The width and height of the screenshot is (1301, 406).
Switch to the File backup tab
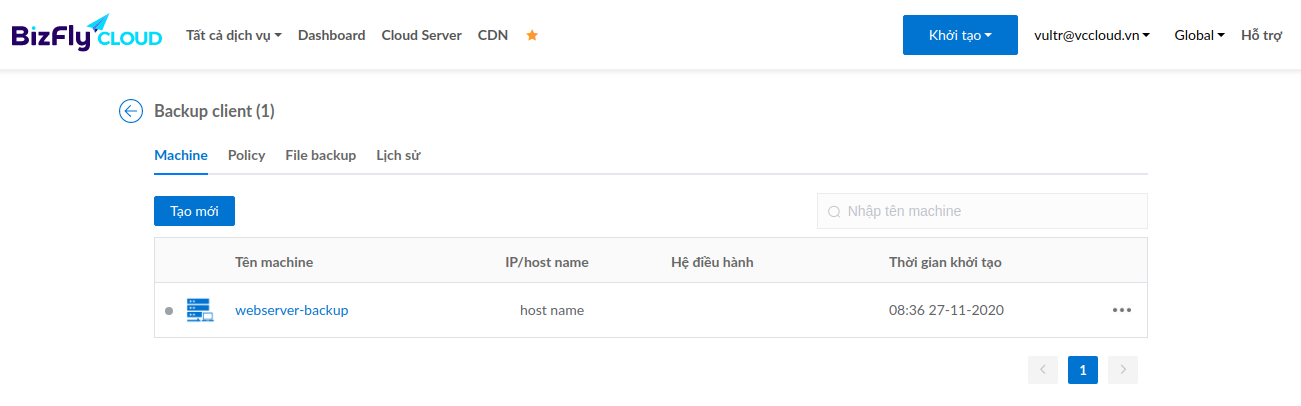point(320,155)
